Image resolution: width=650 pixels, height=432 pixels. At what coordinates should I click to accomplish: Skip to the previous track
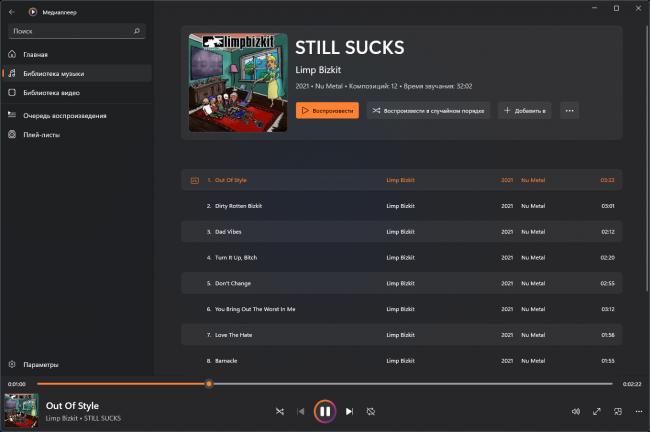coord(301,411)
